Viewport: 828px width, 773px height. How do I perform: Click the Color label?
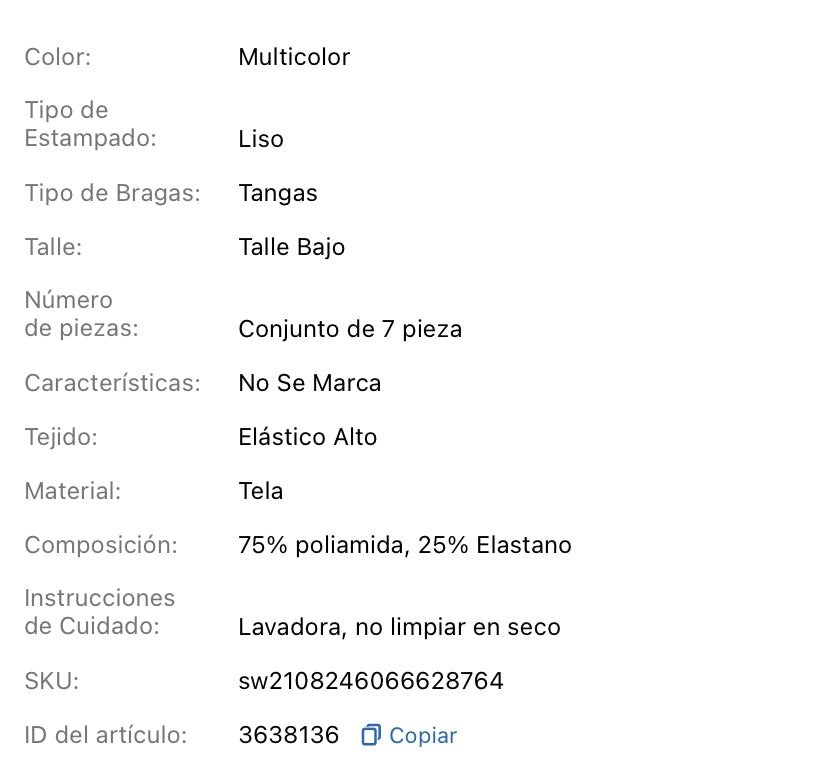[57, 58]
